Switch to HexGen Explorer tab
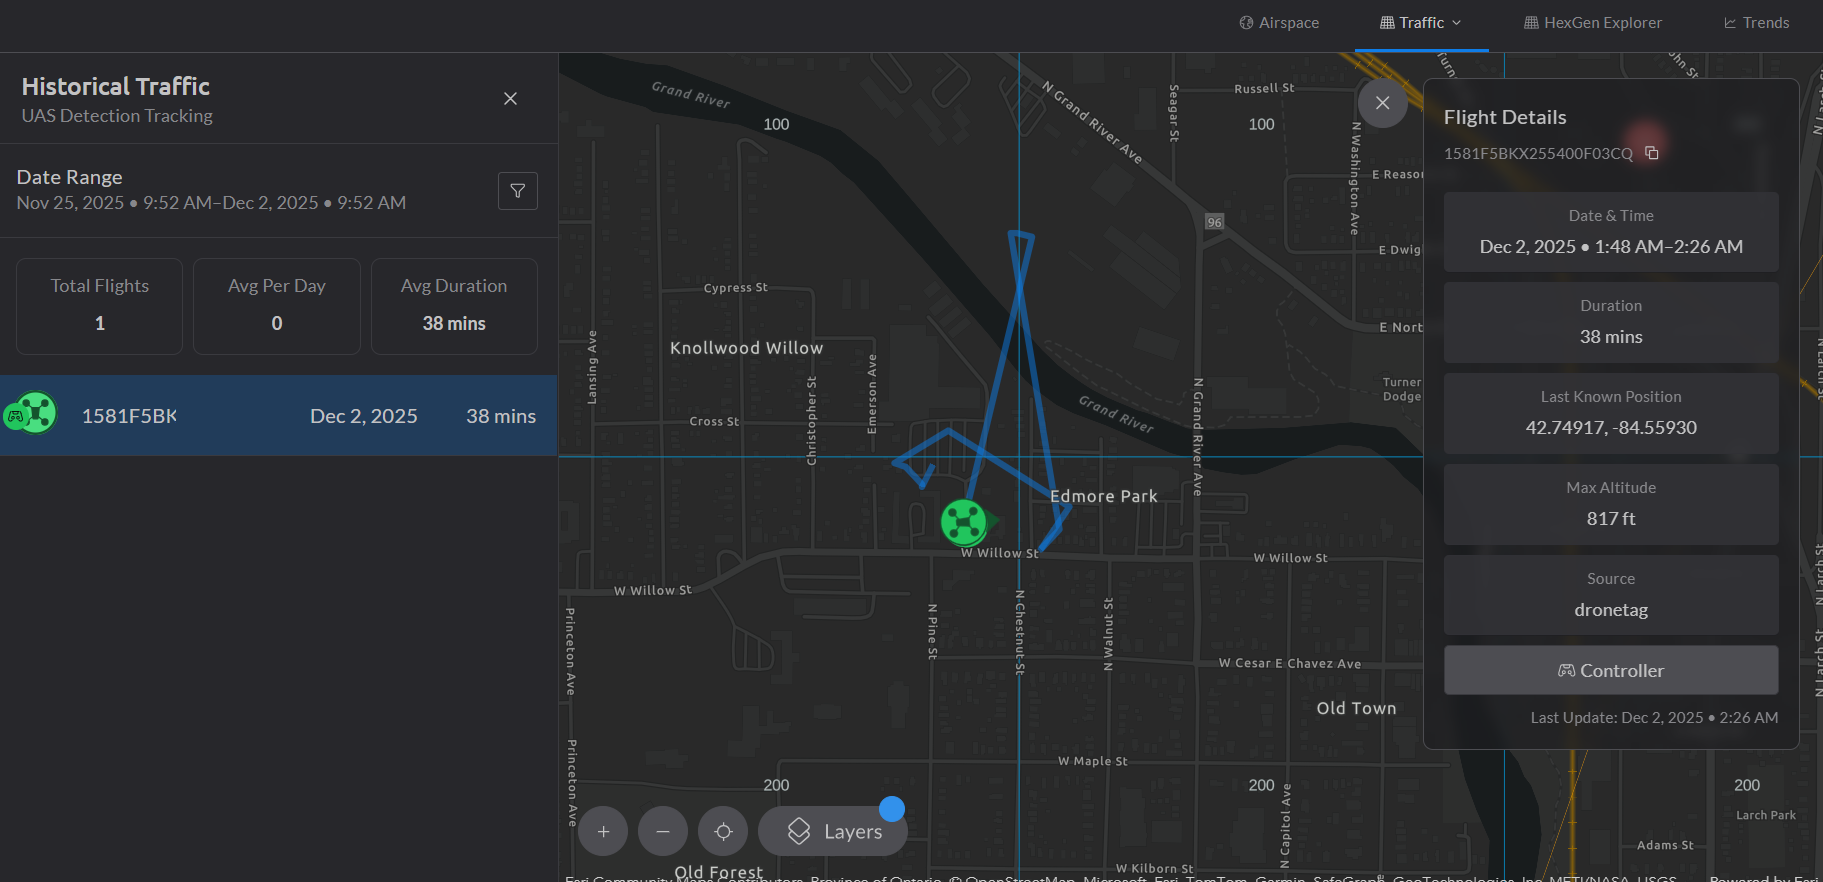 click(1592, 23)
